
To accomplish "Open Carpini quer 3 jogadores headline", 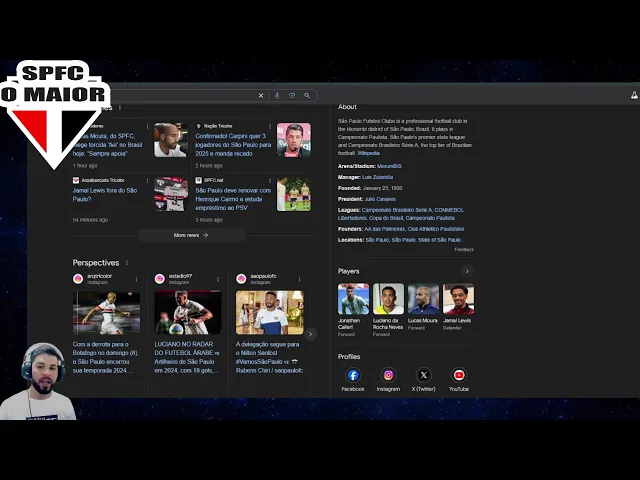I will tap(233, 144).
